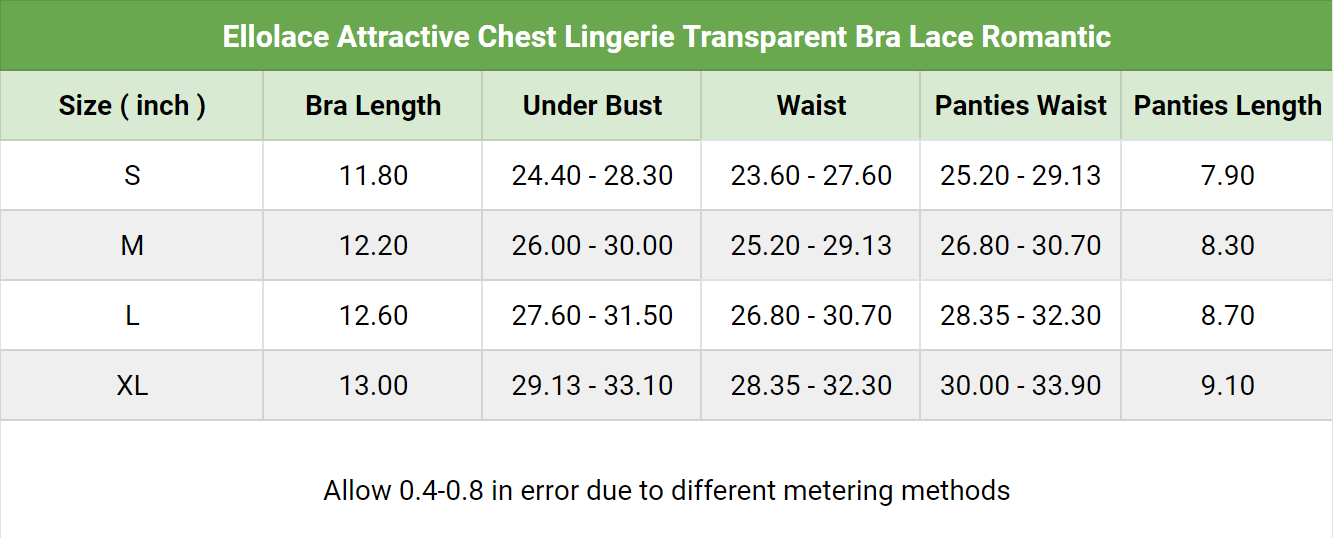This screenshot has height=538, width=1333.
Task: Select the "Under Bust" header cell
Action: pos(592,106)
